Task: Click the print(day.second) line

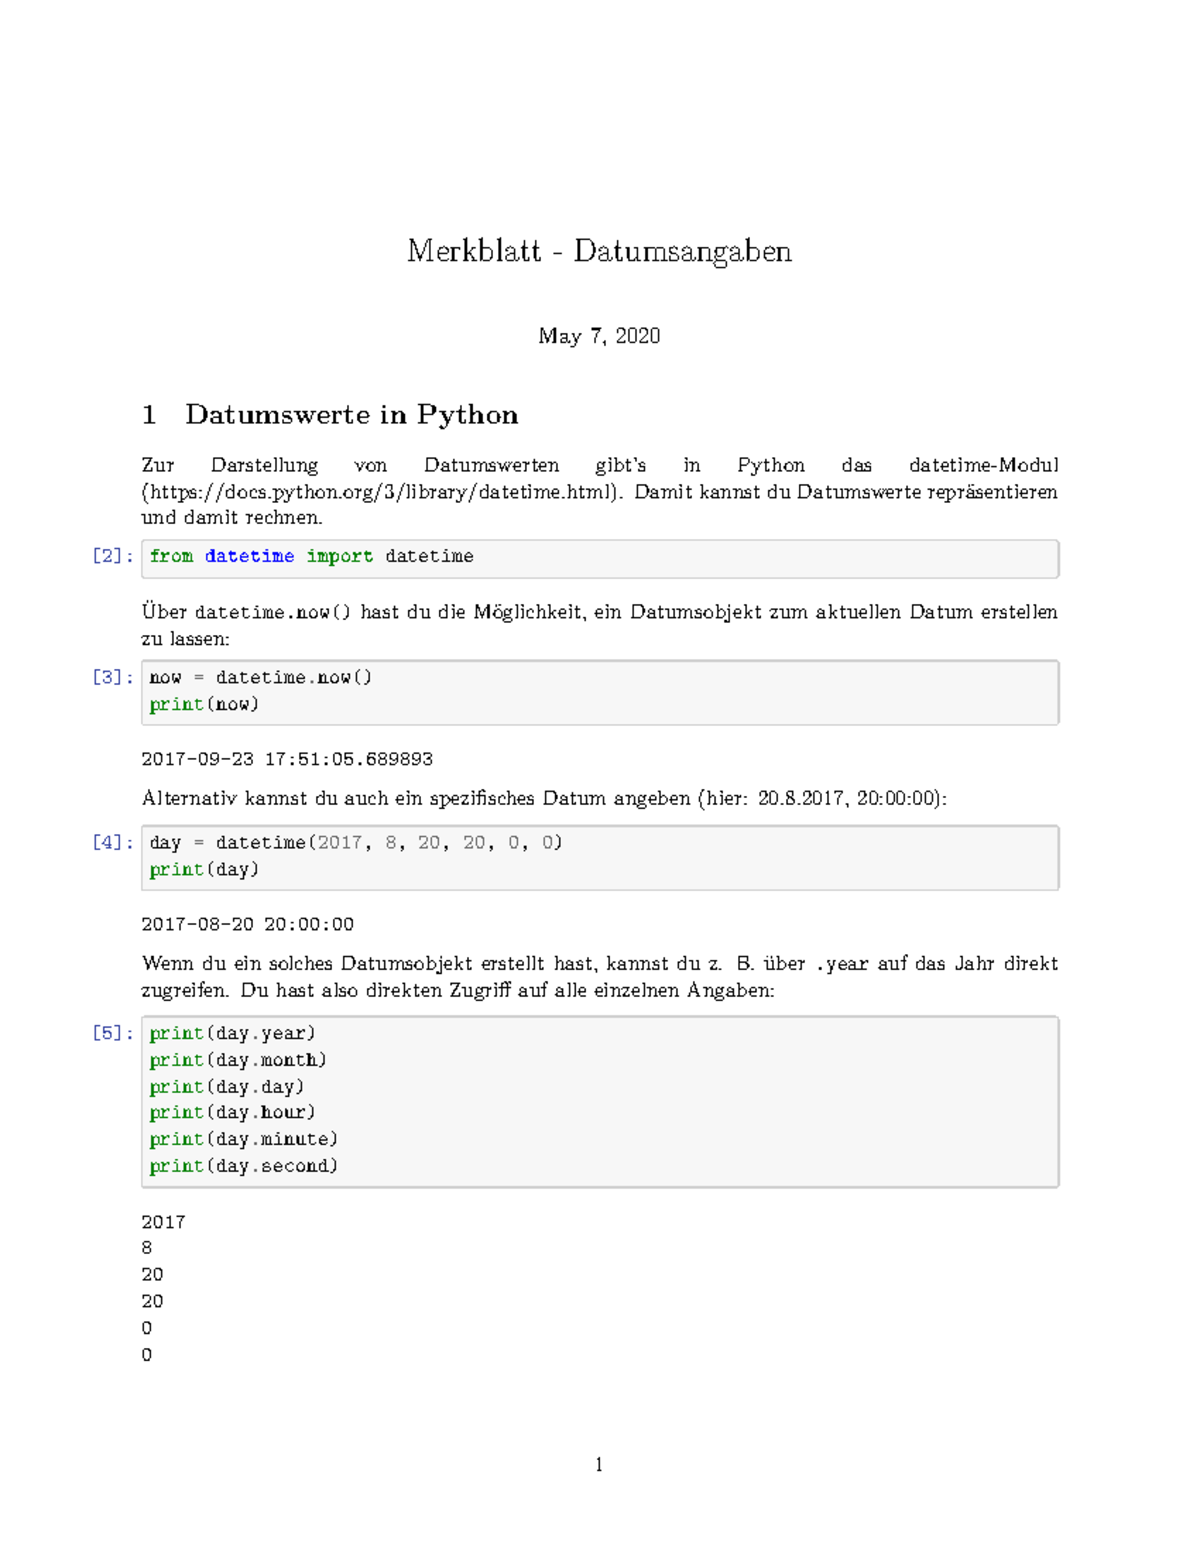Action: point(241,1164)
